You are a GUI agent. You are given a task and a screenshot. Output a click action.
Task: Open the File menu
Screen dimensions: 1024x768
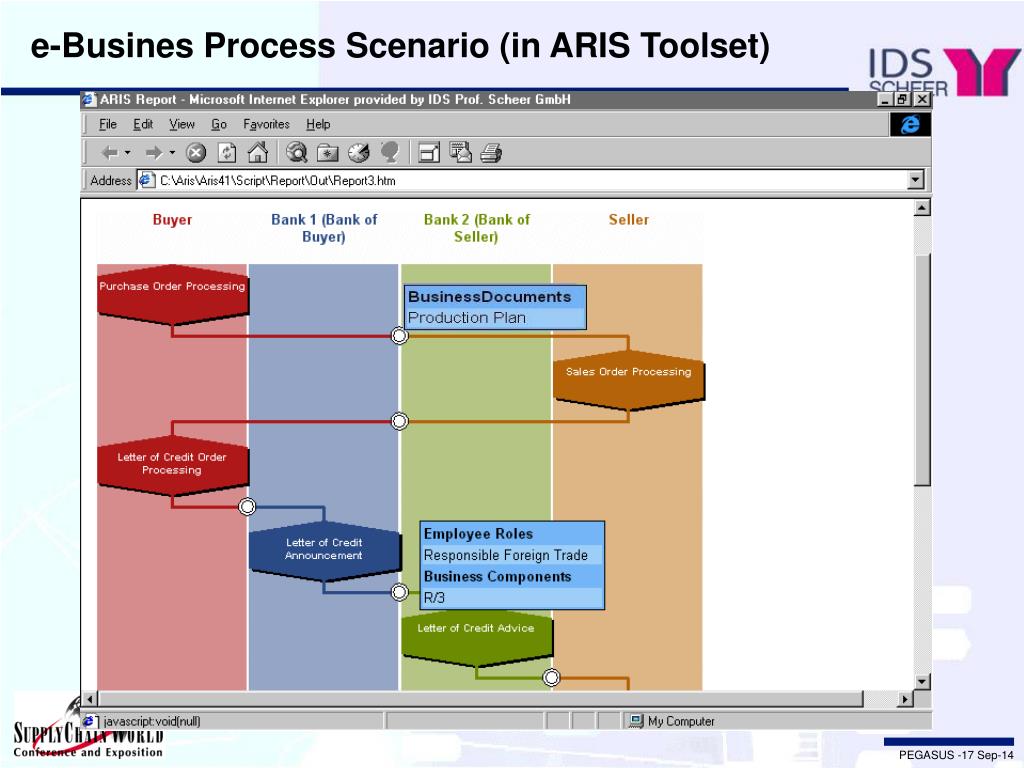click(108, 124)
